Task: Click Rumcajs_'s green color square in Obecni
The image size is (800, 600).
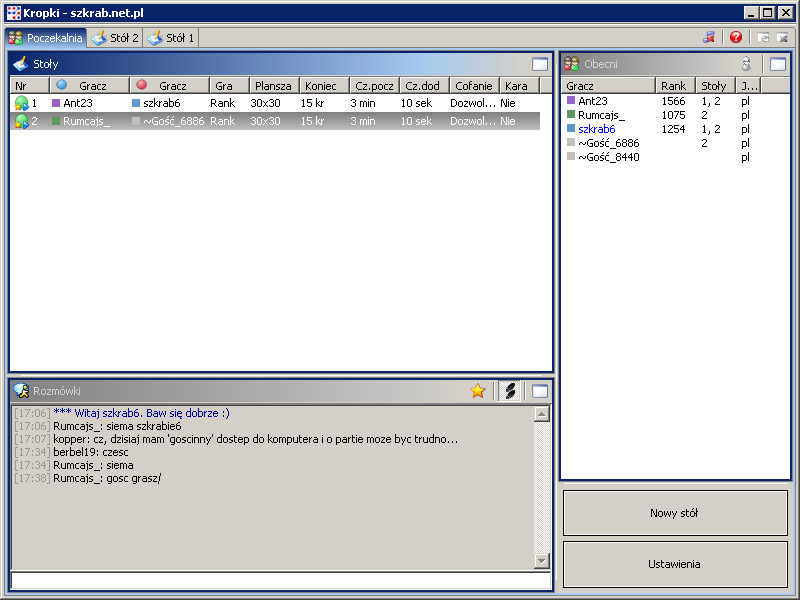Action: pyautogui.click(x=571, y=114)
